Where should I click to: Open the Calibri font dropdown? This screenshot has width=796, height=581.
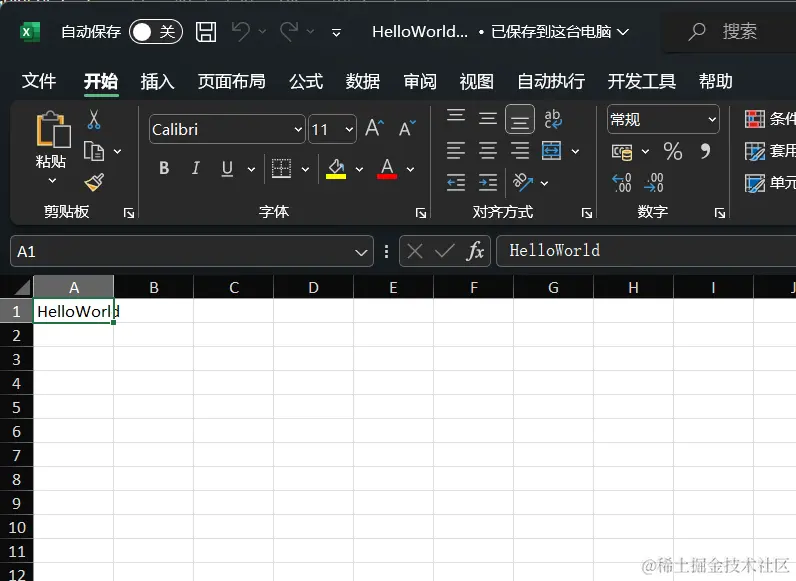(298, 129)
